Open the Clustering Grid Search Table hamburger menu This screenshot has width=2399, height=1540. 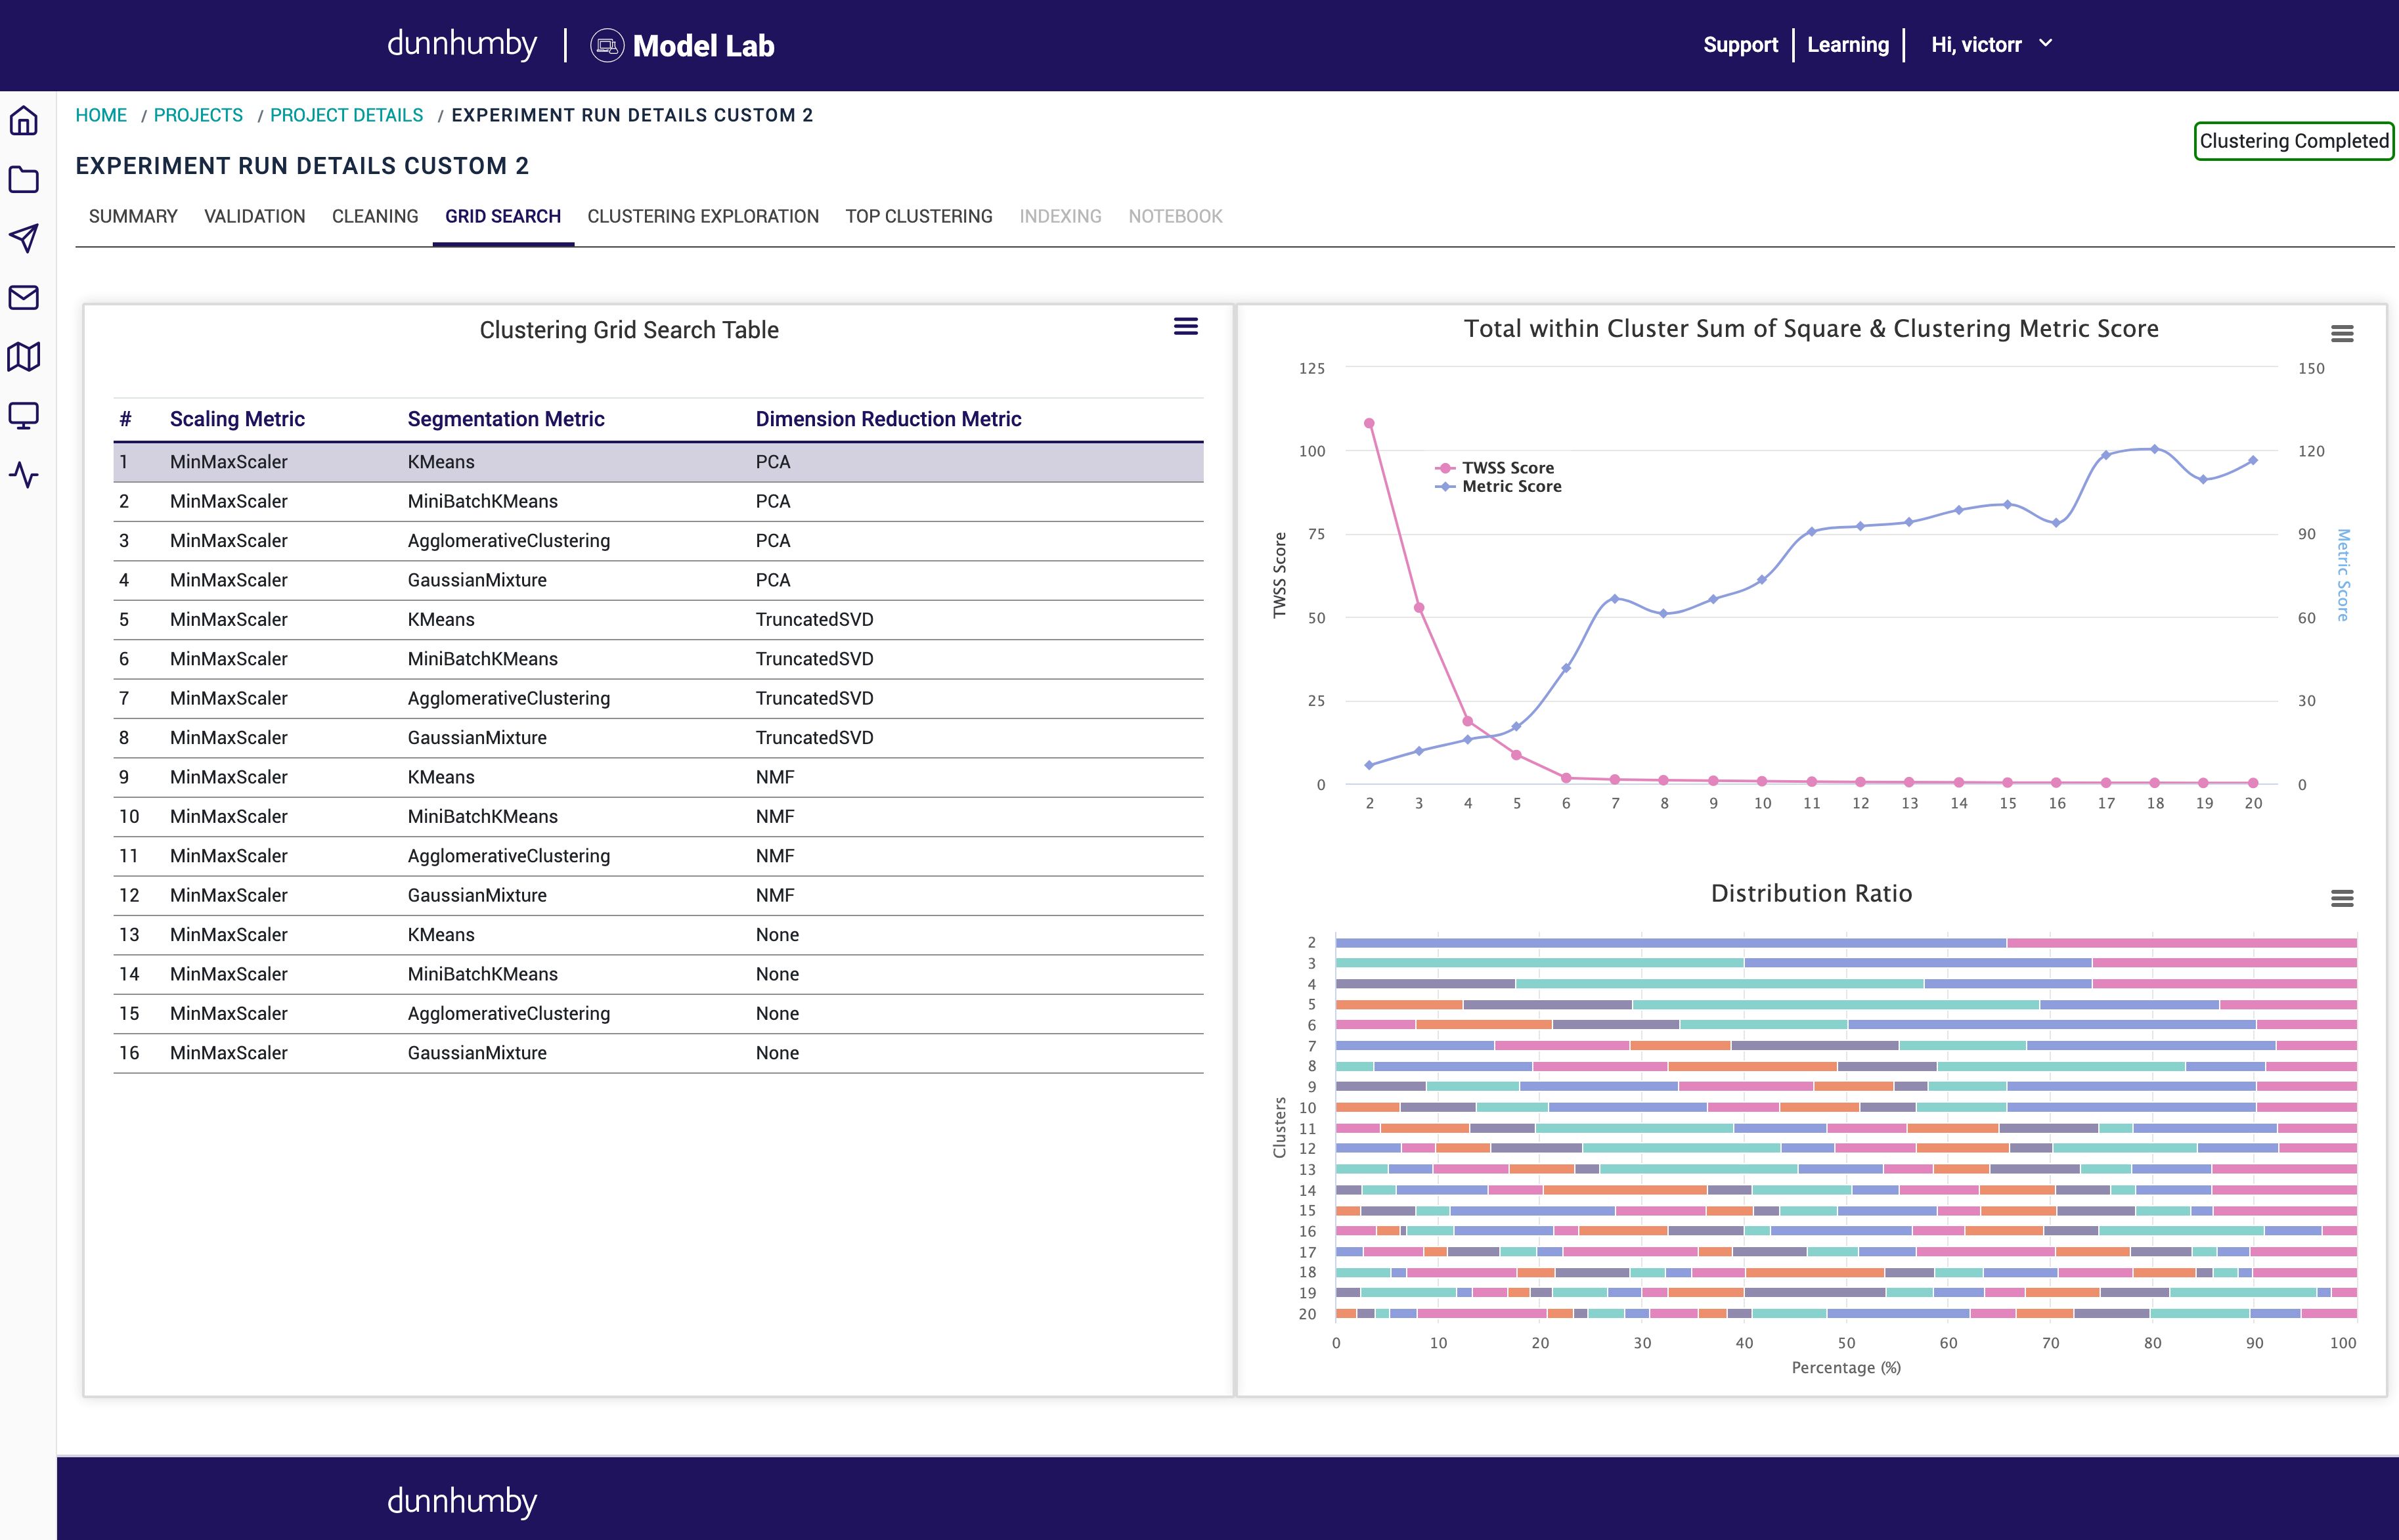(1186, 326)
